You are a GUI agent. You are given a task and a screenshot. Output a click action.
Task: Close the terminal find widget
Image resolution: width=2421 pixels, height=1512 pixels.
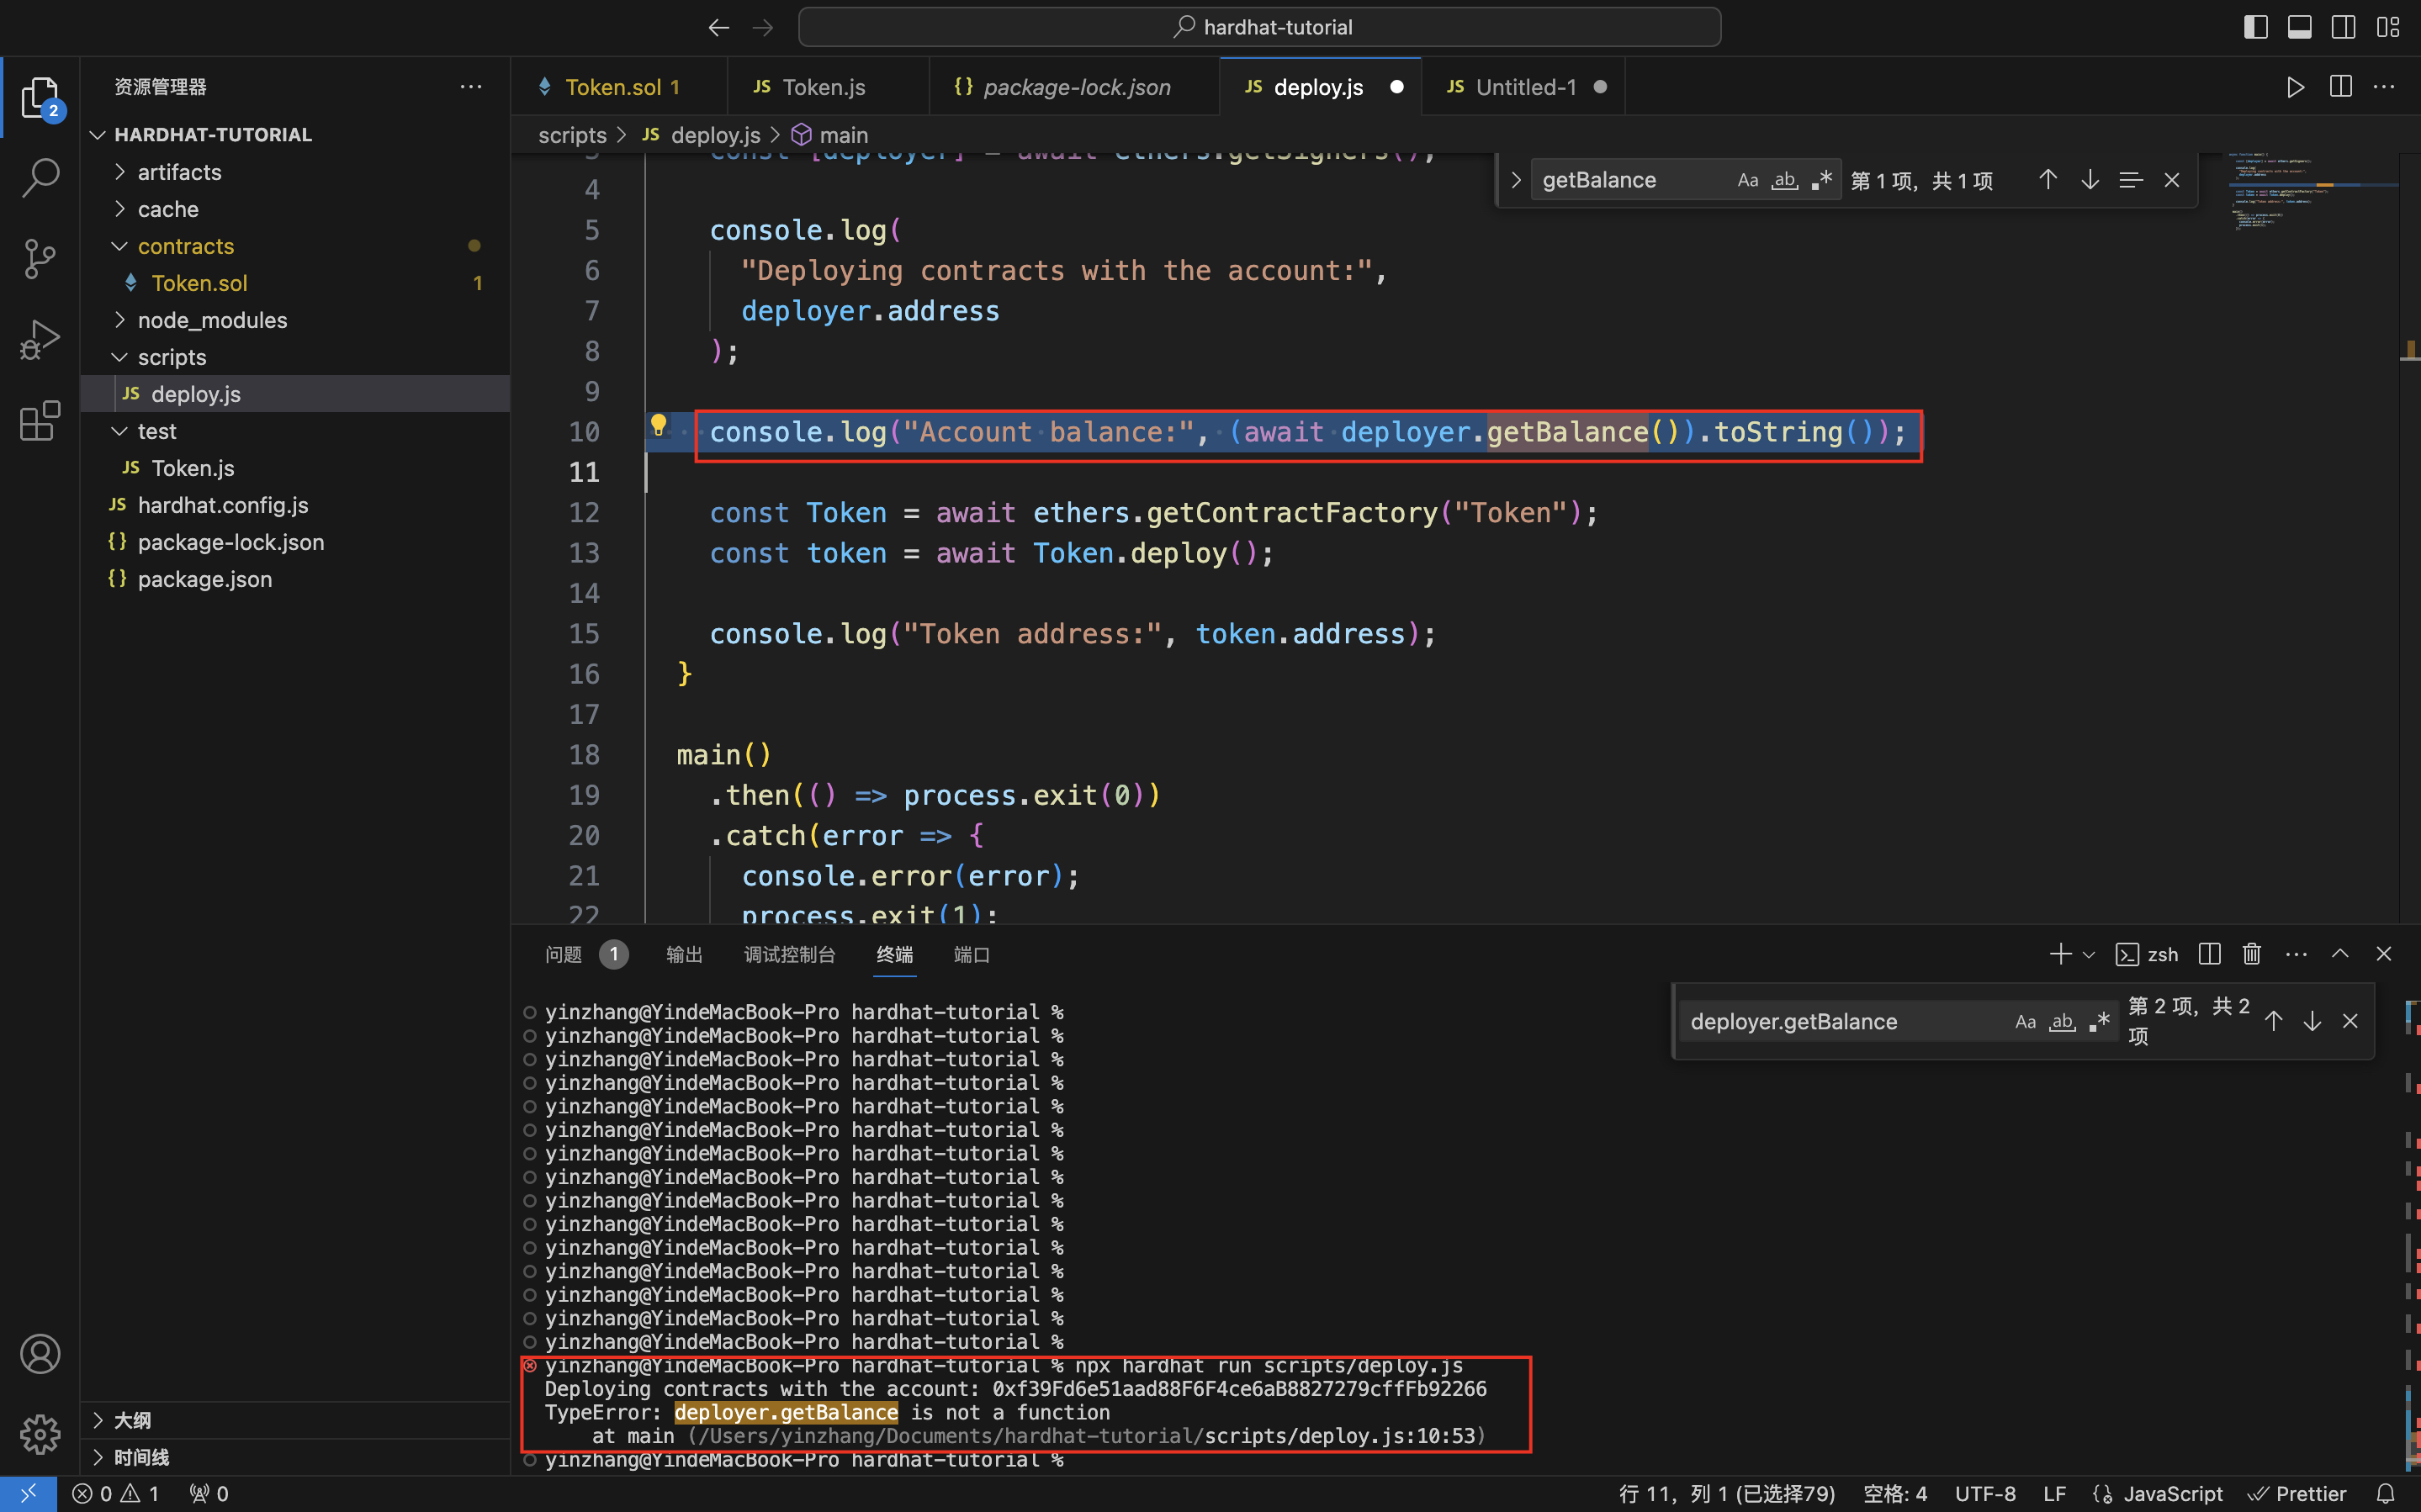[2350, 1021]
